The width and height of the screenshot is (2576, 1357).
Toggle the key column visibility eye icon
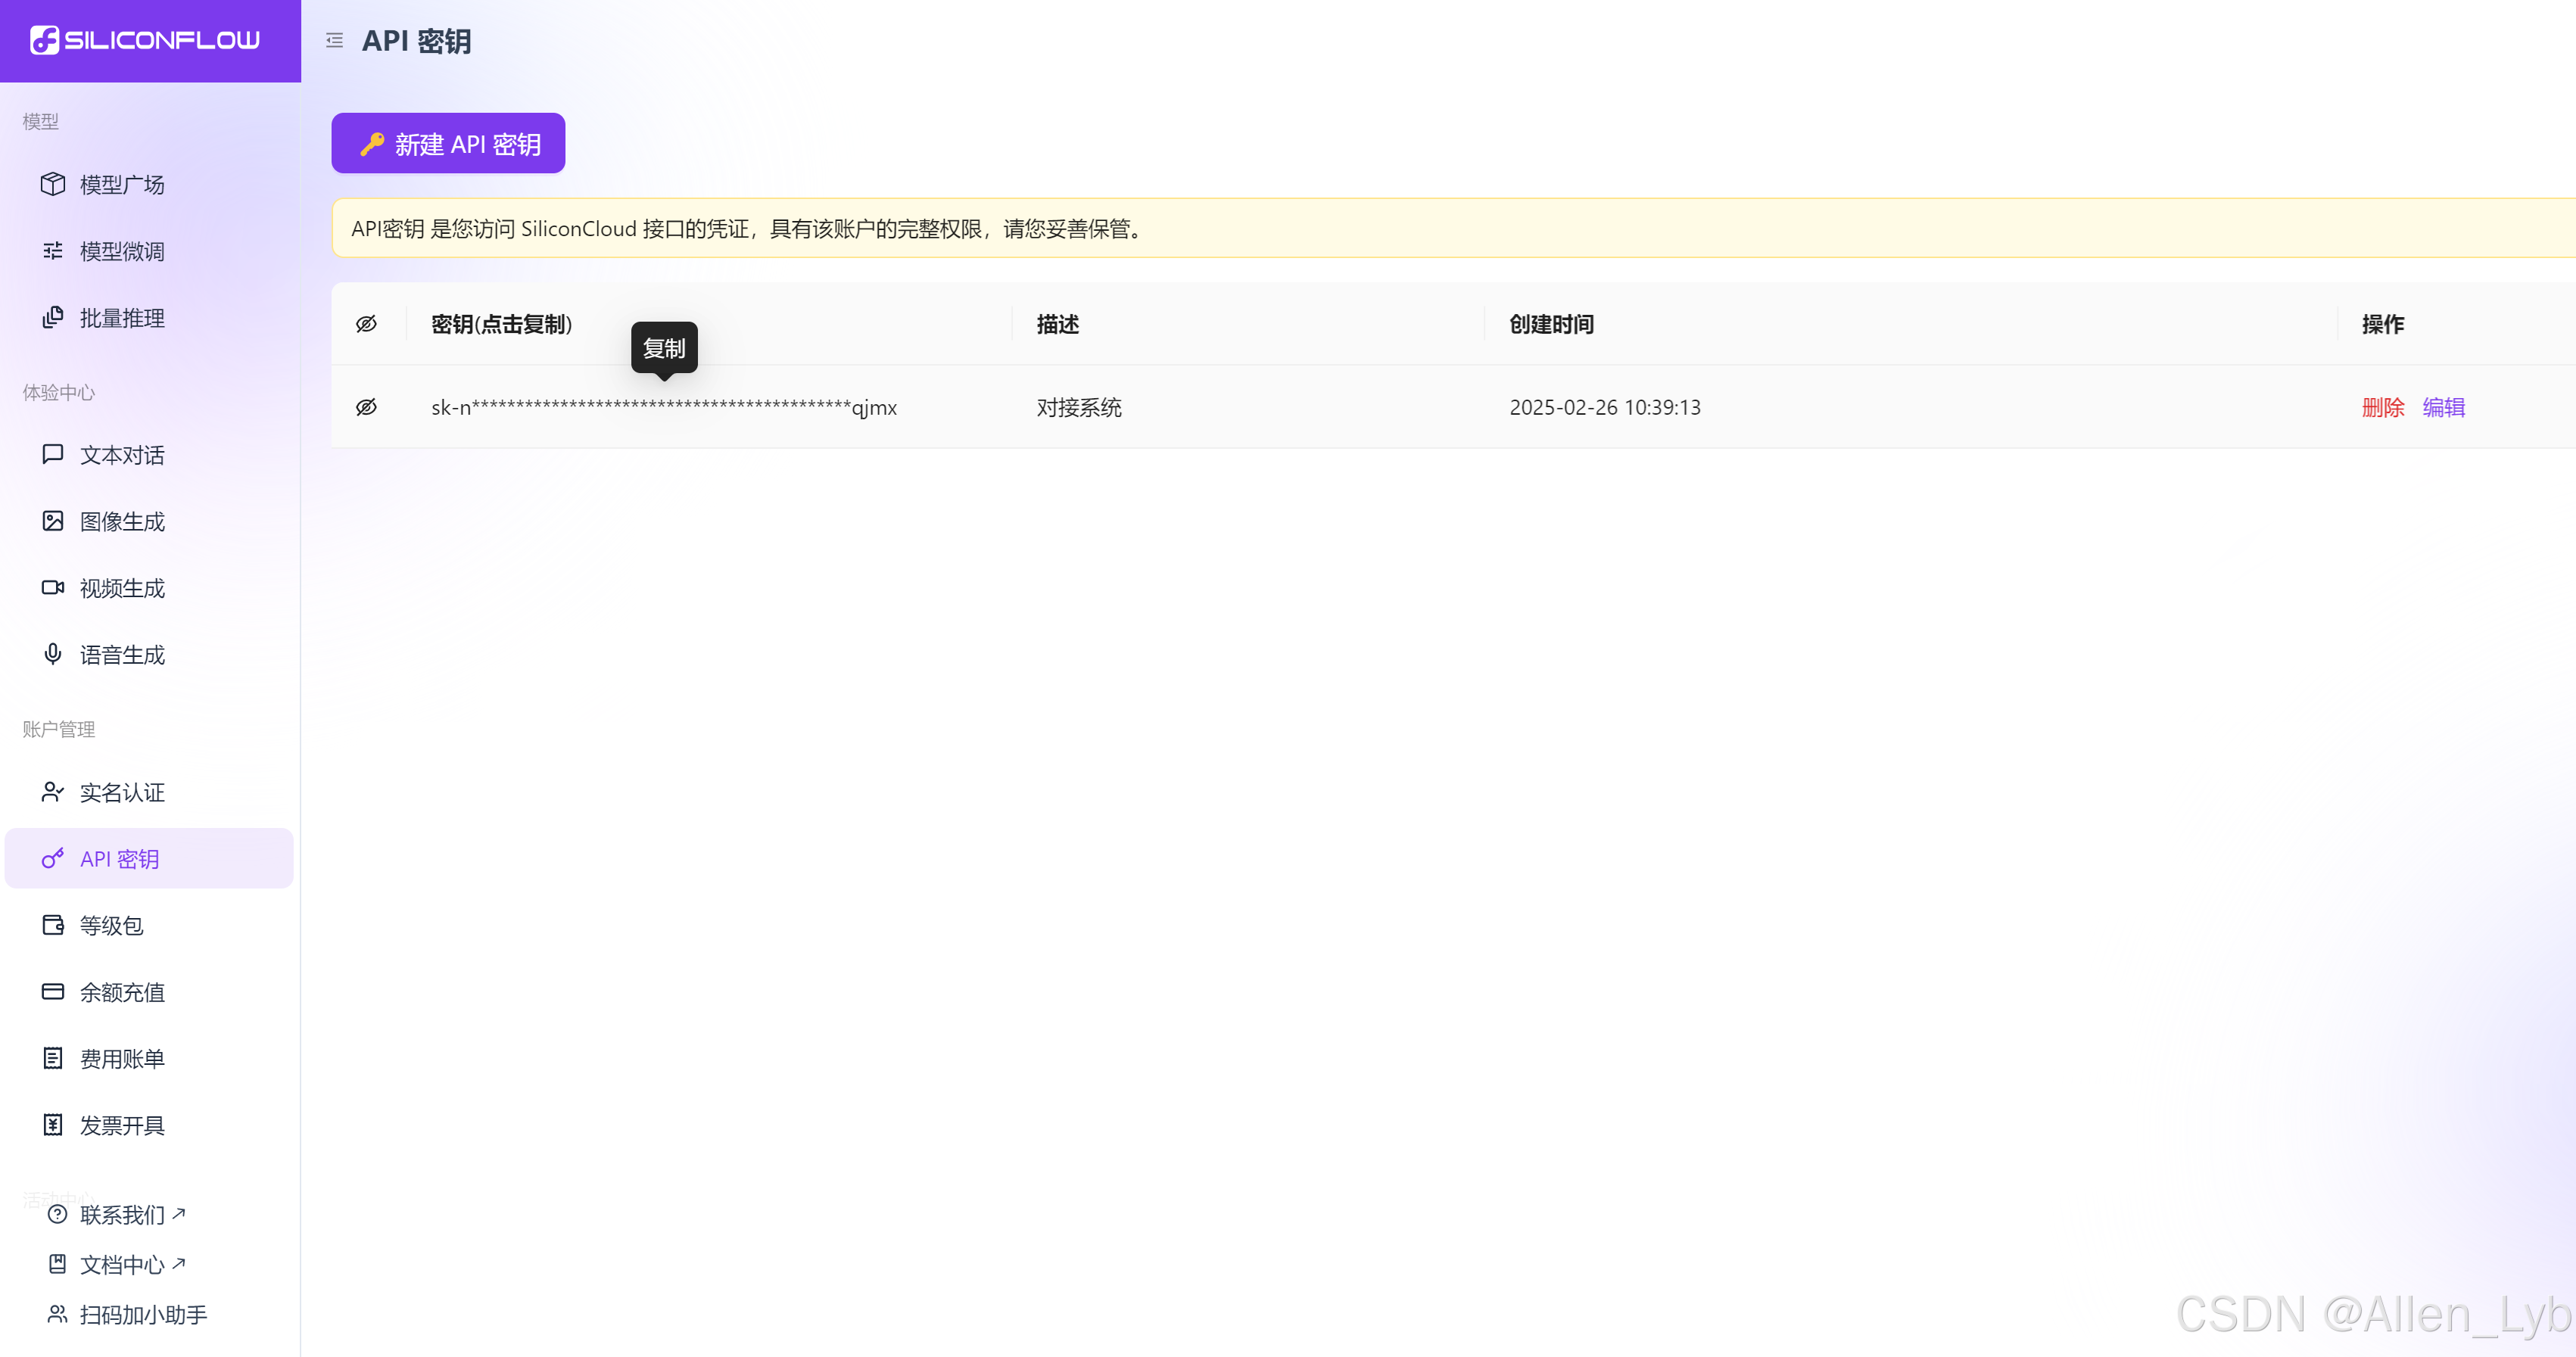(x=366, y=323)
